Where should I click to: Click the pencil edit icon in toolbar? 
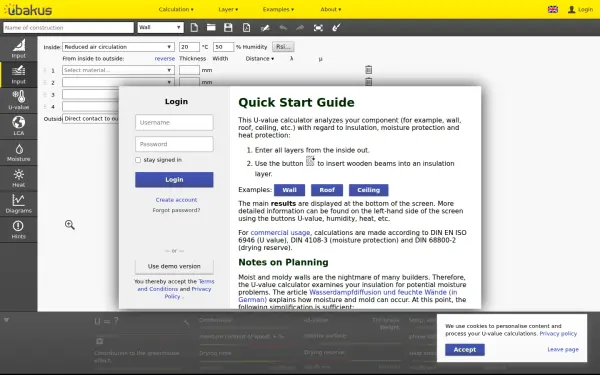pos(265,28)
